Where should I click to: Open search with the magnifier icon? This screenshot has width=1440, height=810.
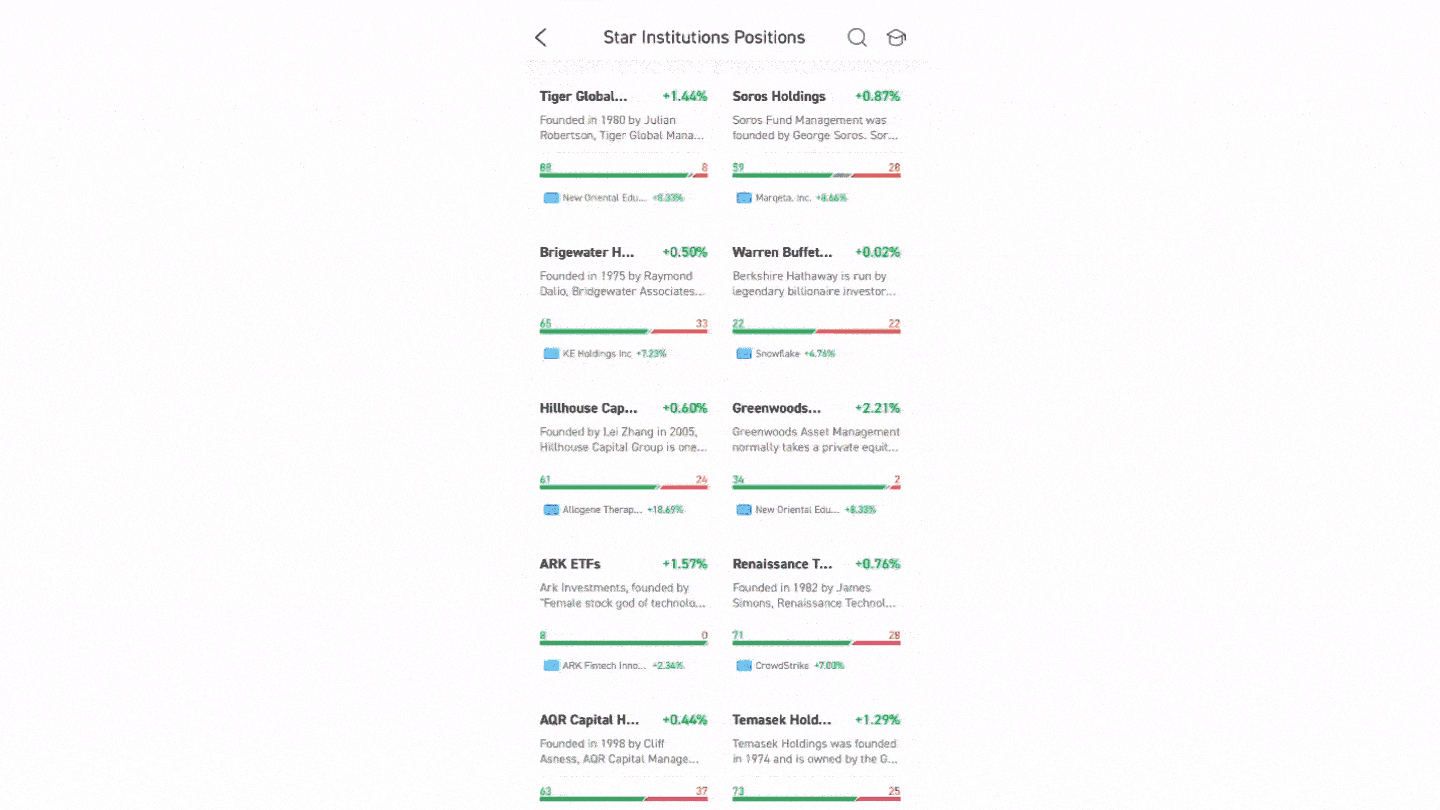pos(857,37)
